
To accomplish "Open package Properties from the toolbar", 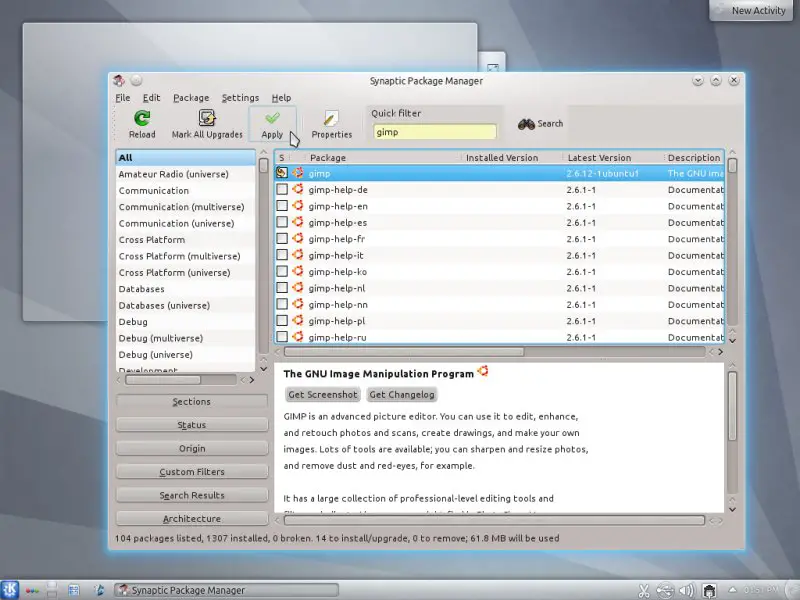I will click(332, 124).
